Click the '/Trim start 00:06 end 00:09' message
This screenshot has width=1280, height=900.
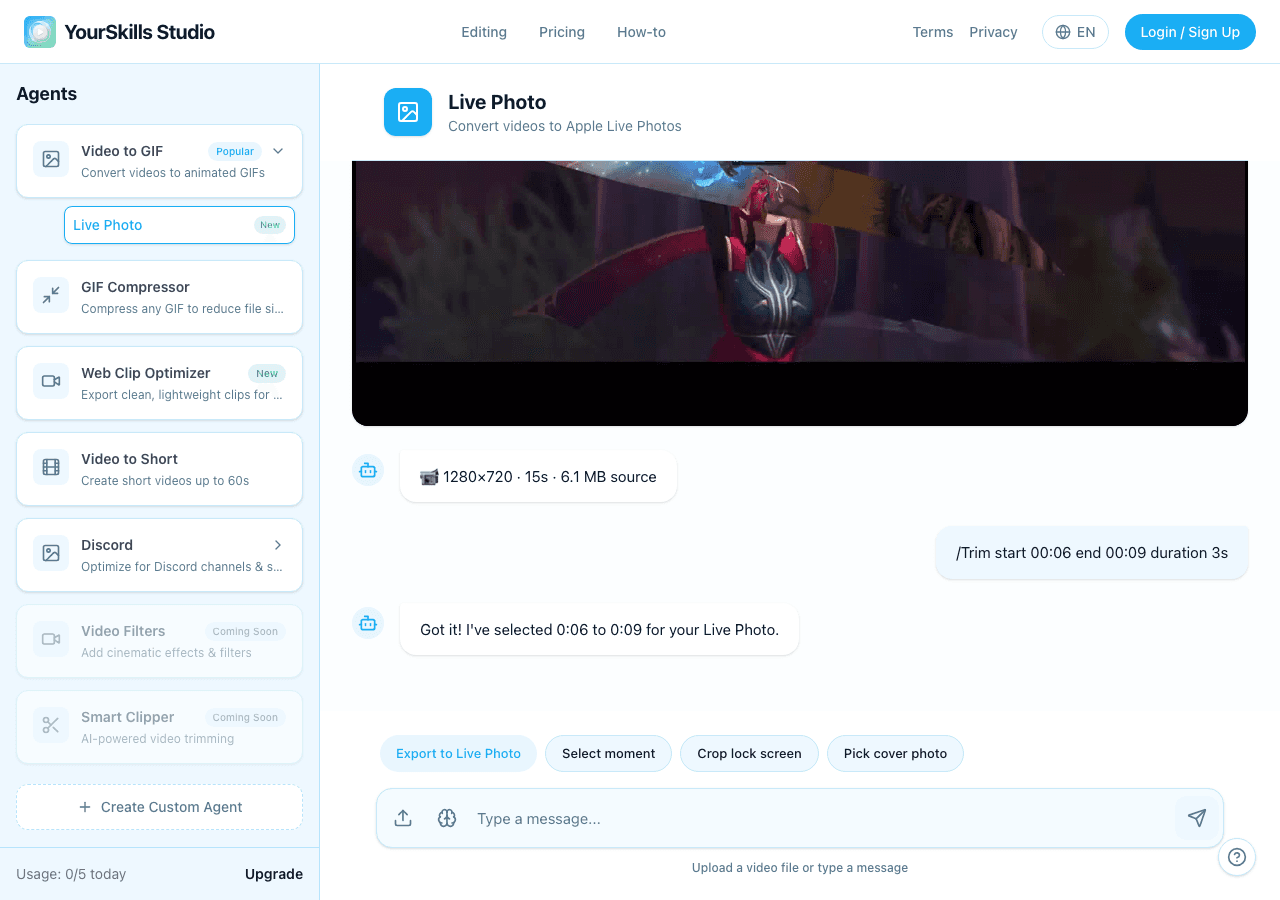point(1092,552)
